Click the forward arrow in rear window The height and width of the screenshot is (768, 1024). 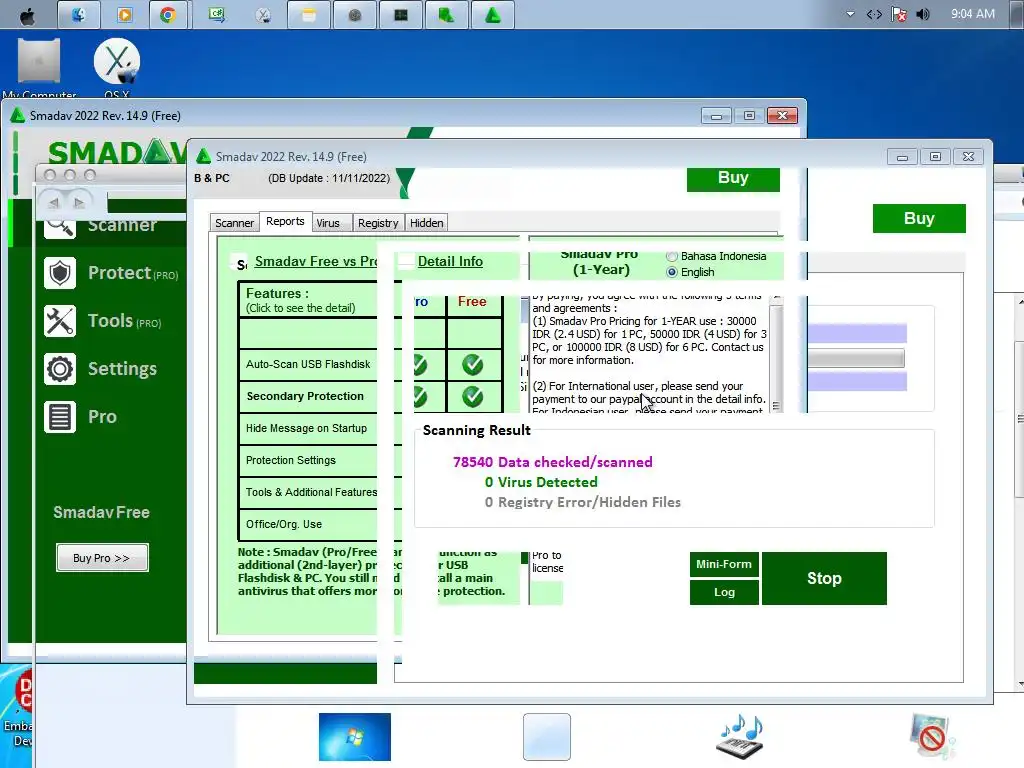(79, 203)
